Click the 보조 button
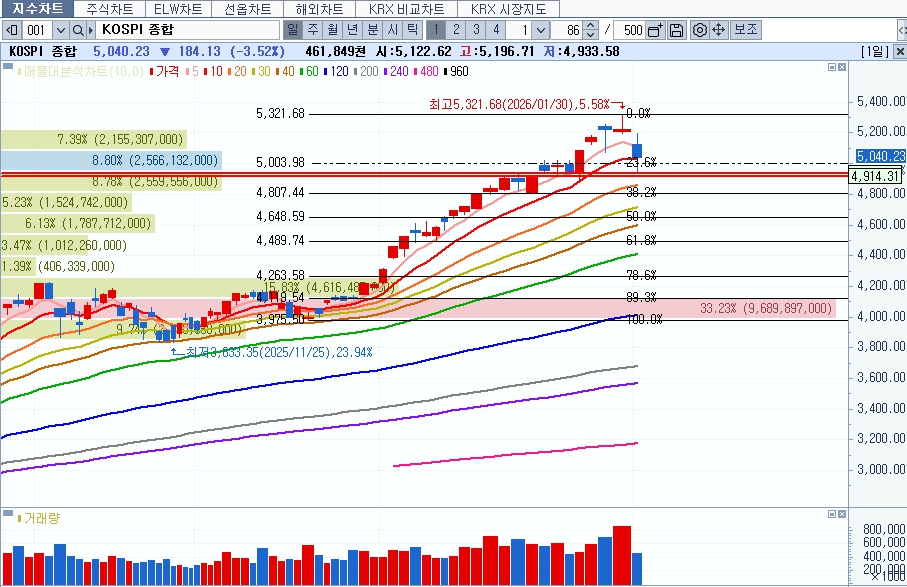This screenshot has width=907, height=587. click(x=746, y=30)
